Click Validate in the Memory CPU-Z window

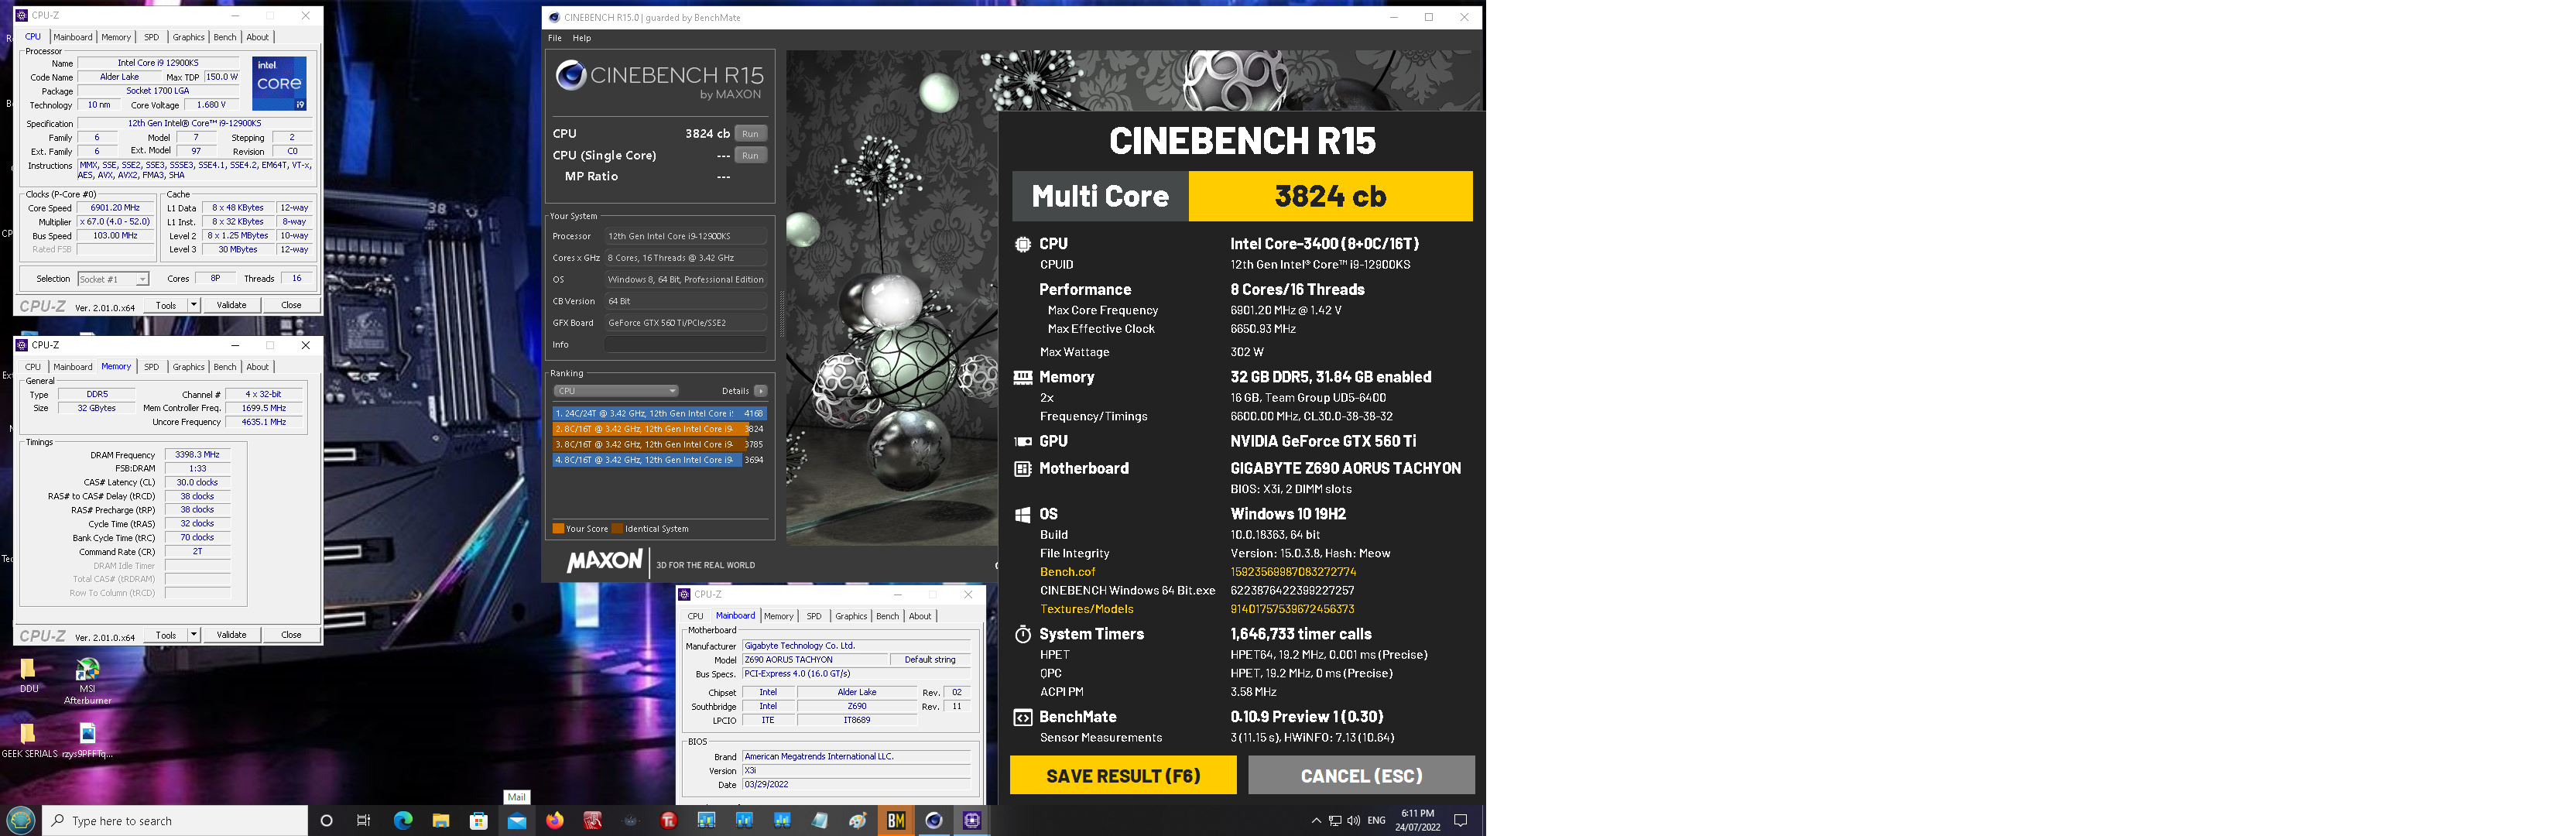(x=232, y=635)
